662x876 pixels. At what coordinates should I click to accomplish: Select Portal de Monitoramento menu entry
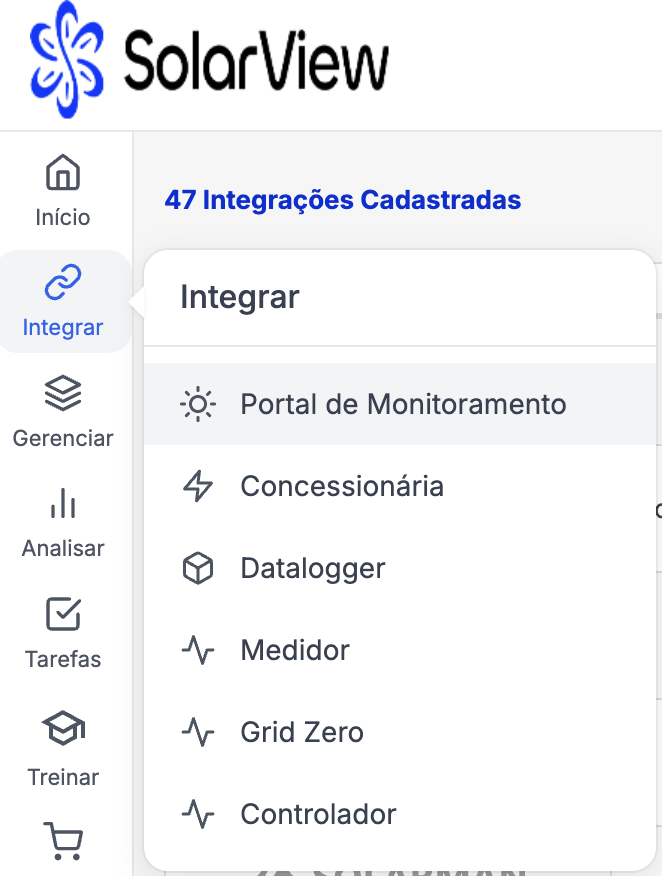coord(403,404)
